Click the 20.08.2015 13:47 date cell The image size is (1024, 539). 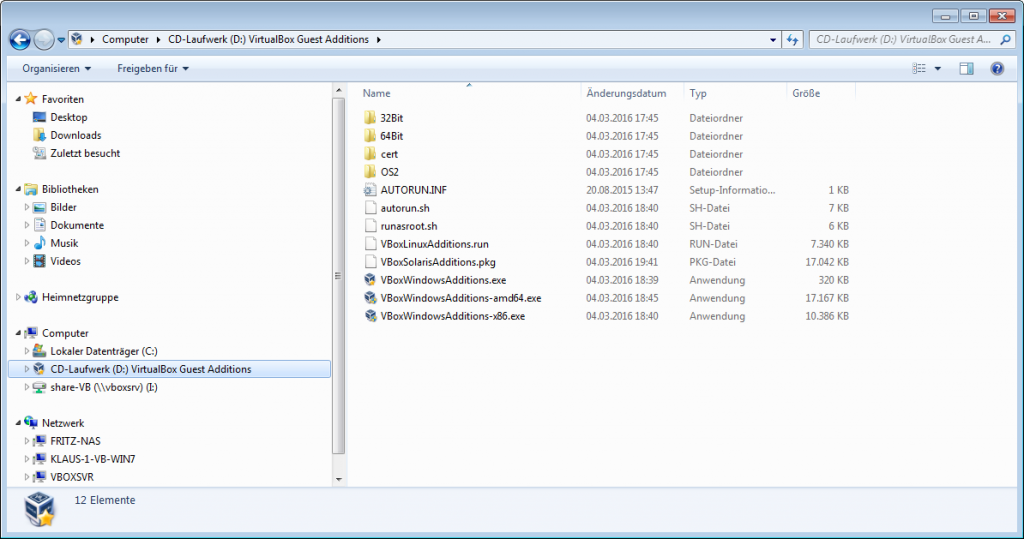click(x=622, y=190)
